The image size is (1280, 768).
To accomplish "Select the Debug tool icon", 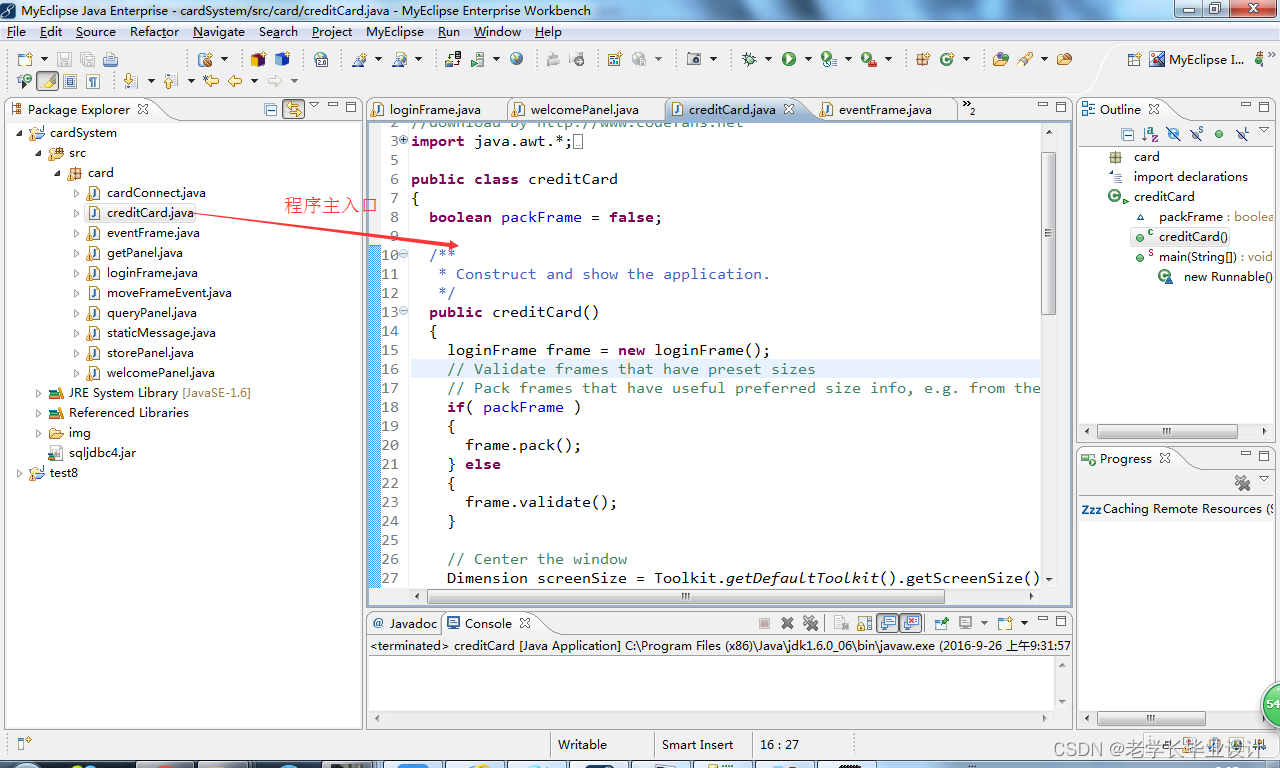I will (x=750, y=60).
